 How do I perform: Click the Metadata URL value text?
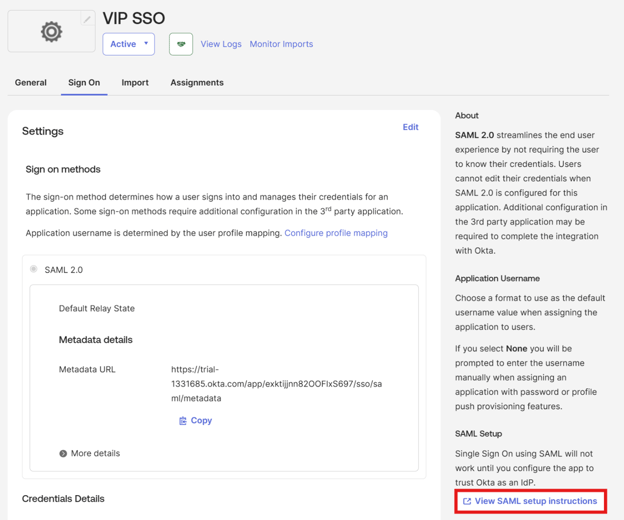pos(277,384)
